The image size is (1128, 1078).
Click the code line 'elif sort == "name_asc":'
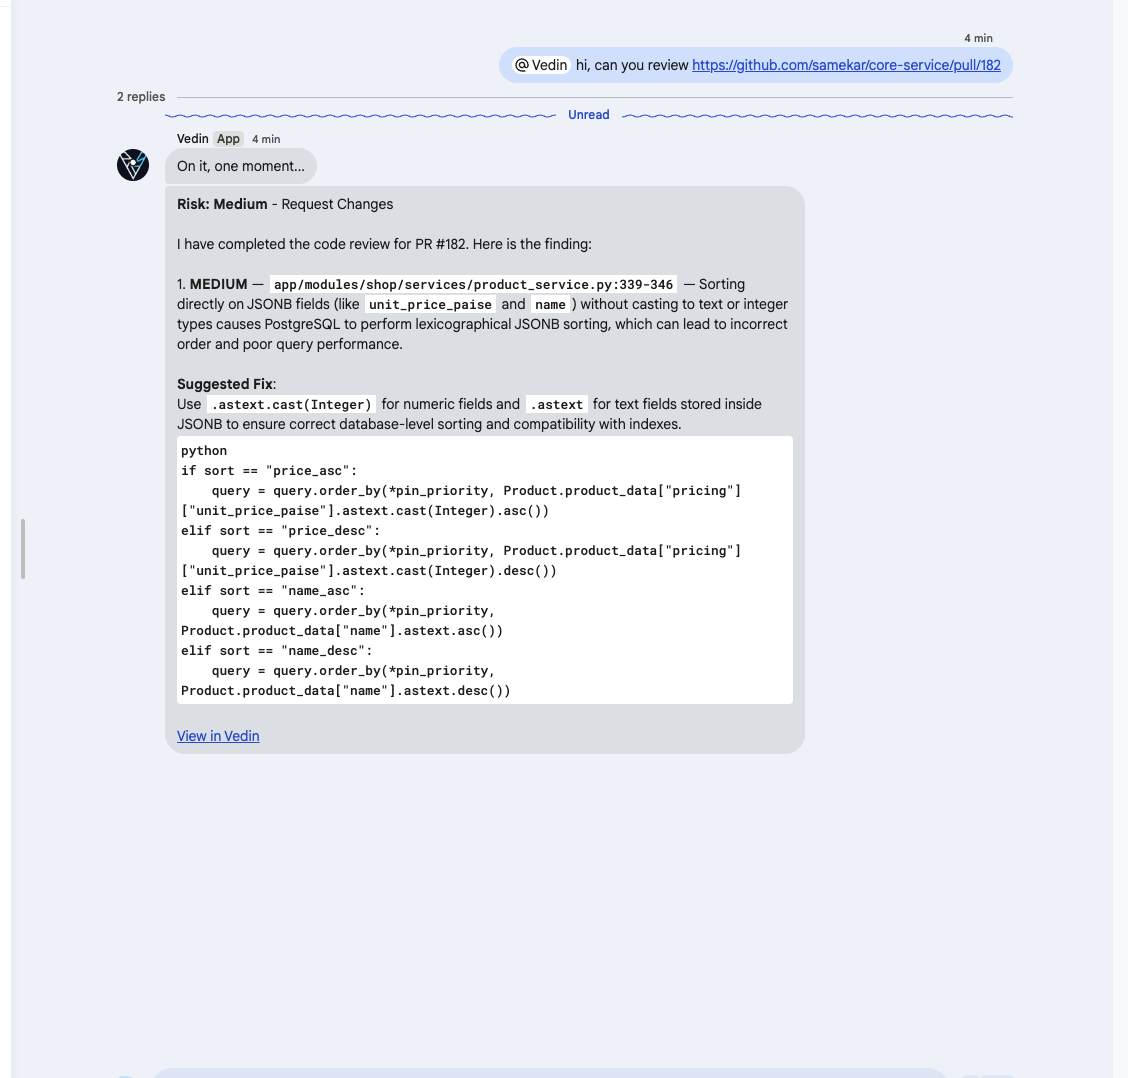coord(273,591)
